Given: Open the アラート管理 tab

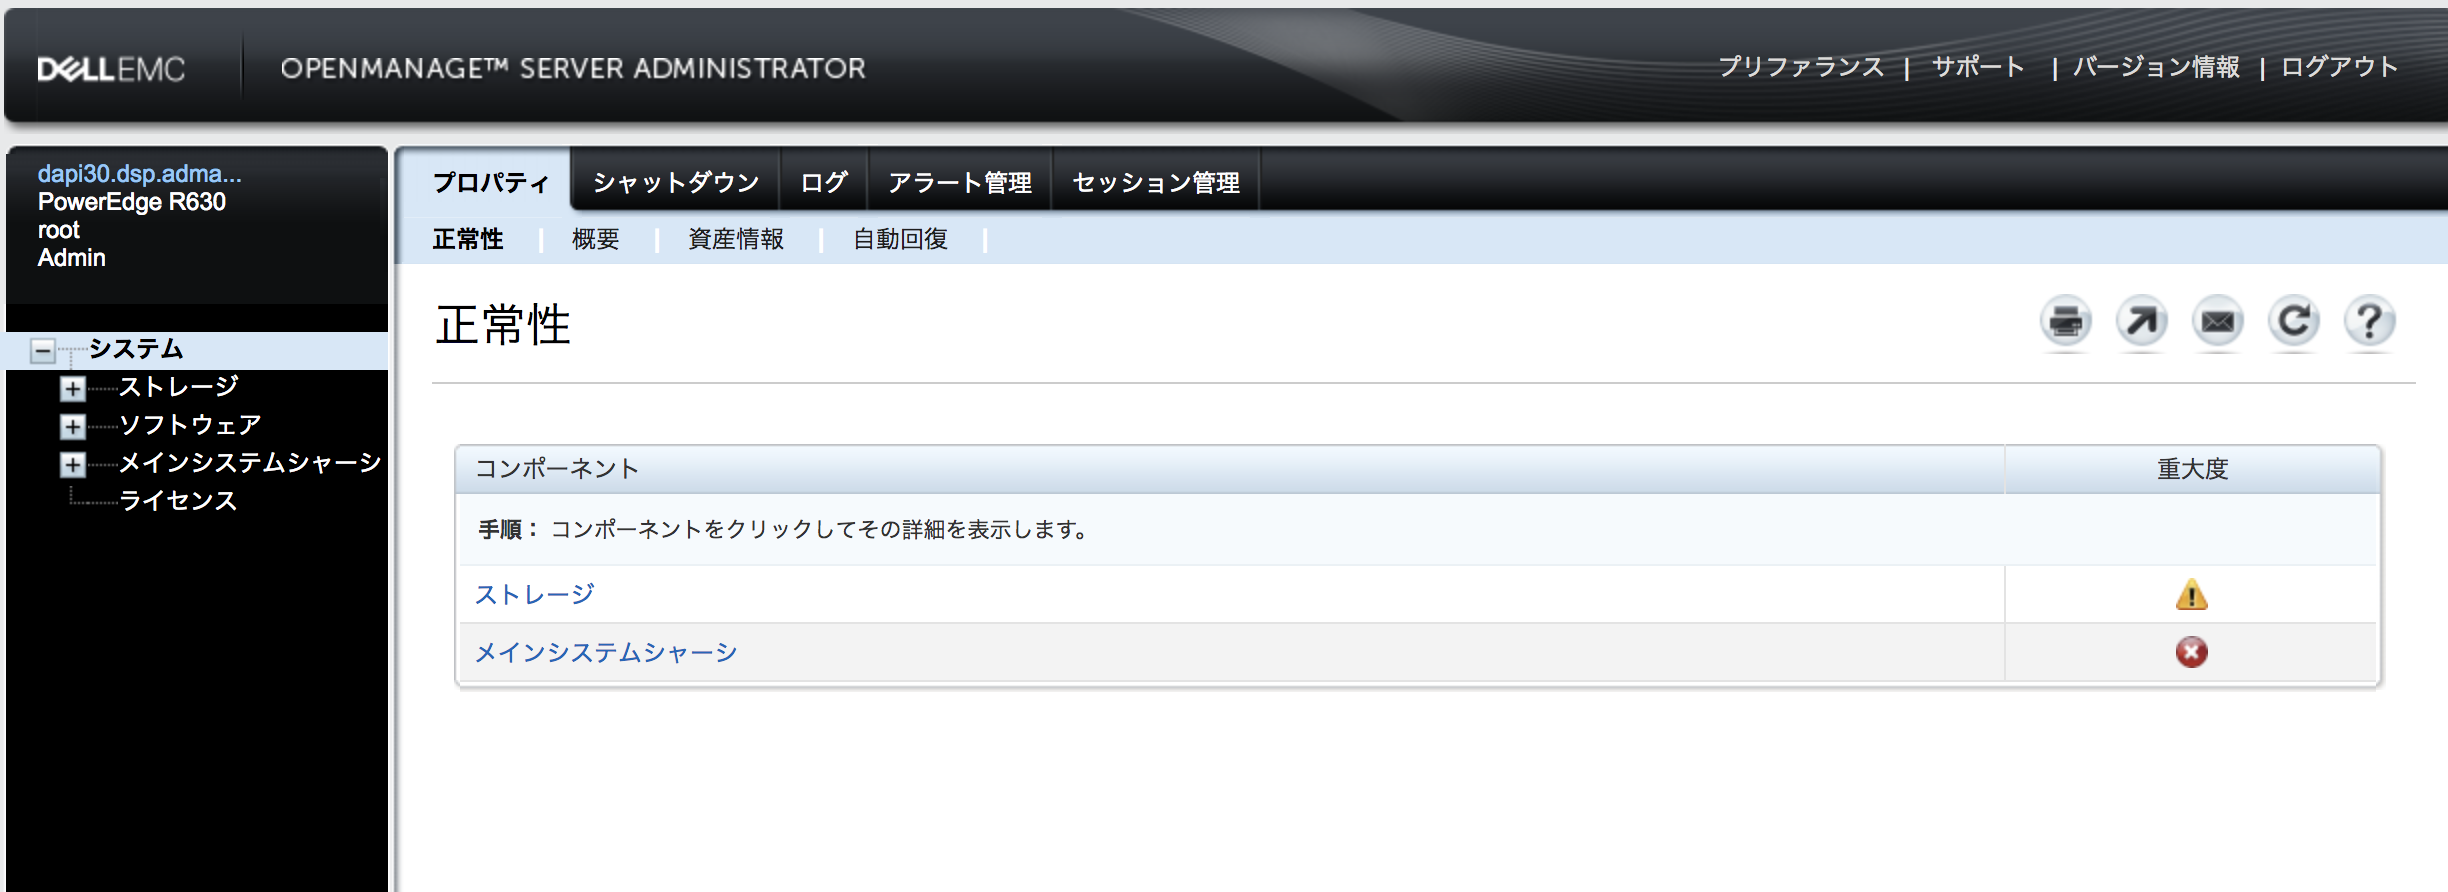Looking at the screenshot, I should click(x=960, y=182).
